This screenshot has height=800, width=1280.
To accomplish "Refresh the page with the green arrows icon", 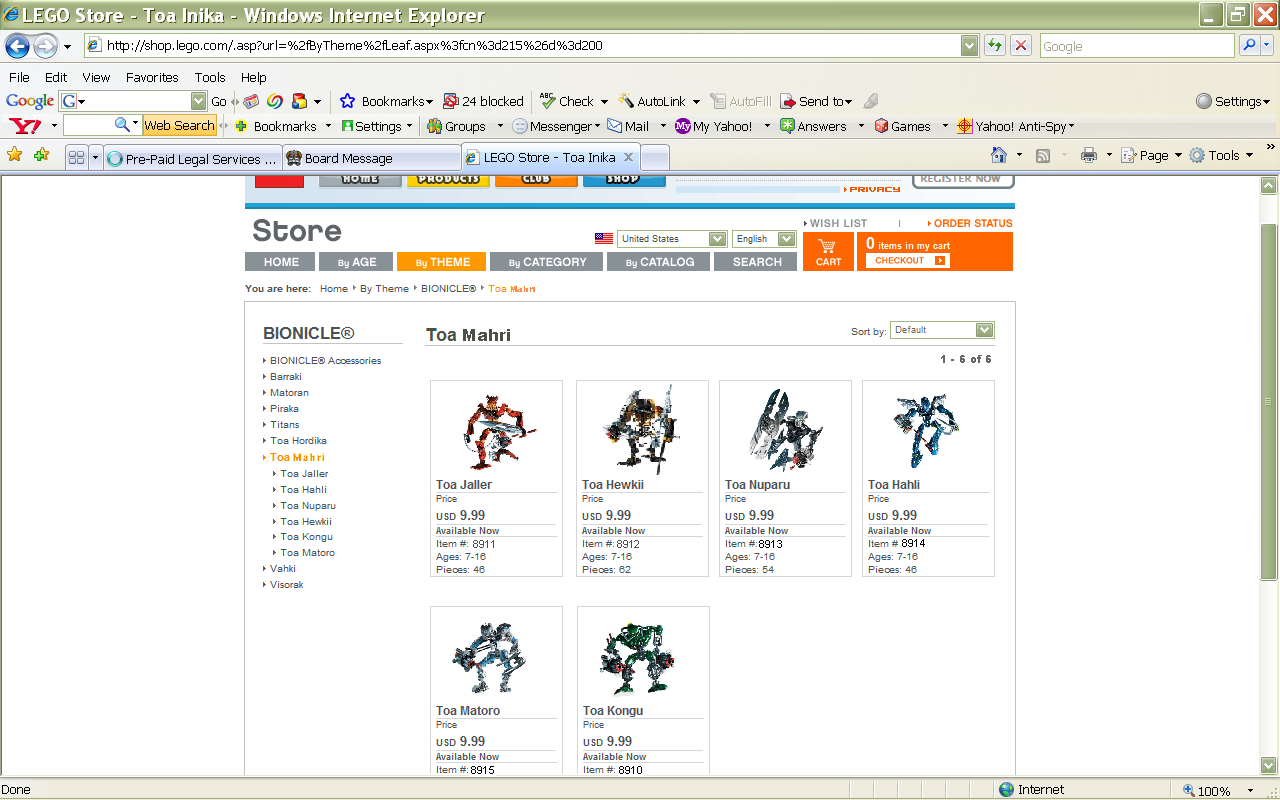I will (x=994, y=46).
